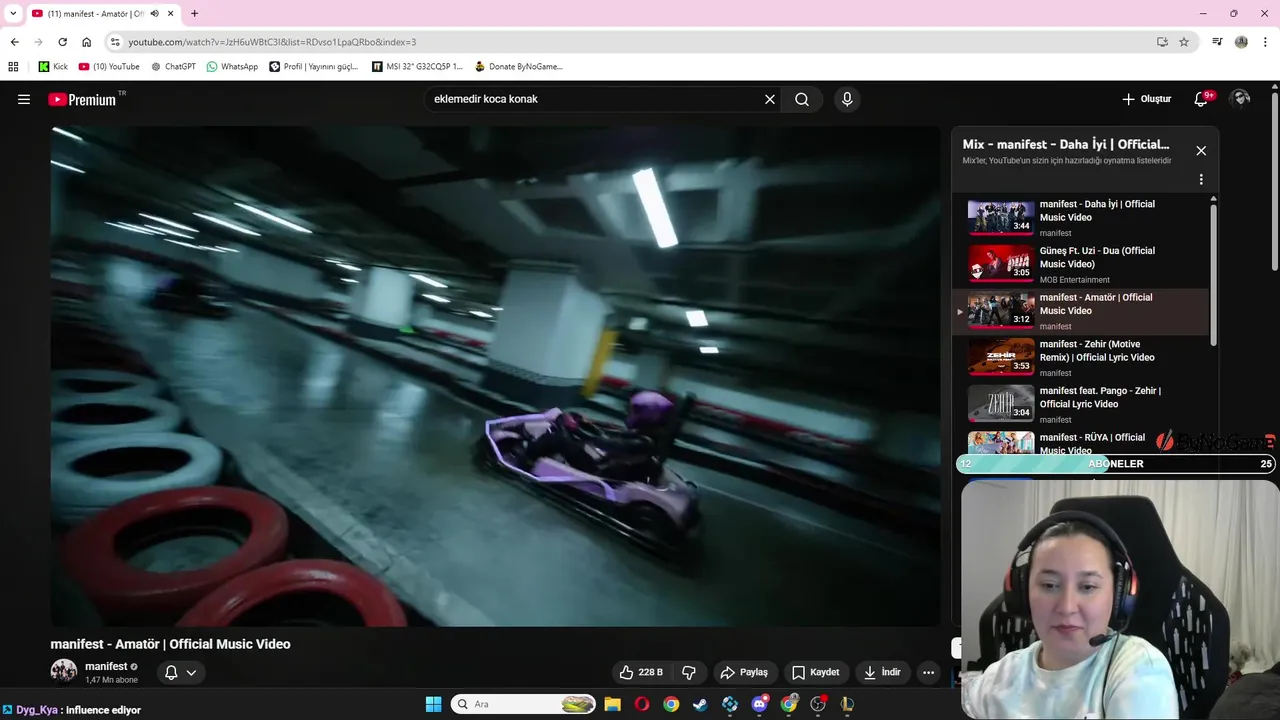Screen dimensions: 1280x720
Task: Go to YouTube Premium home logo
Action: (82, 99)
